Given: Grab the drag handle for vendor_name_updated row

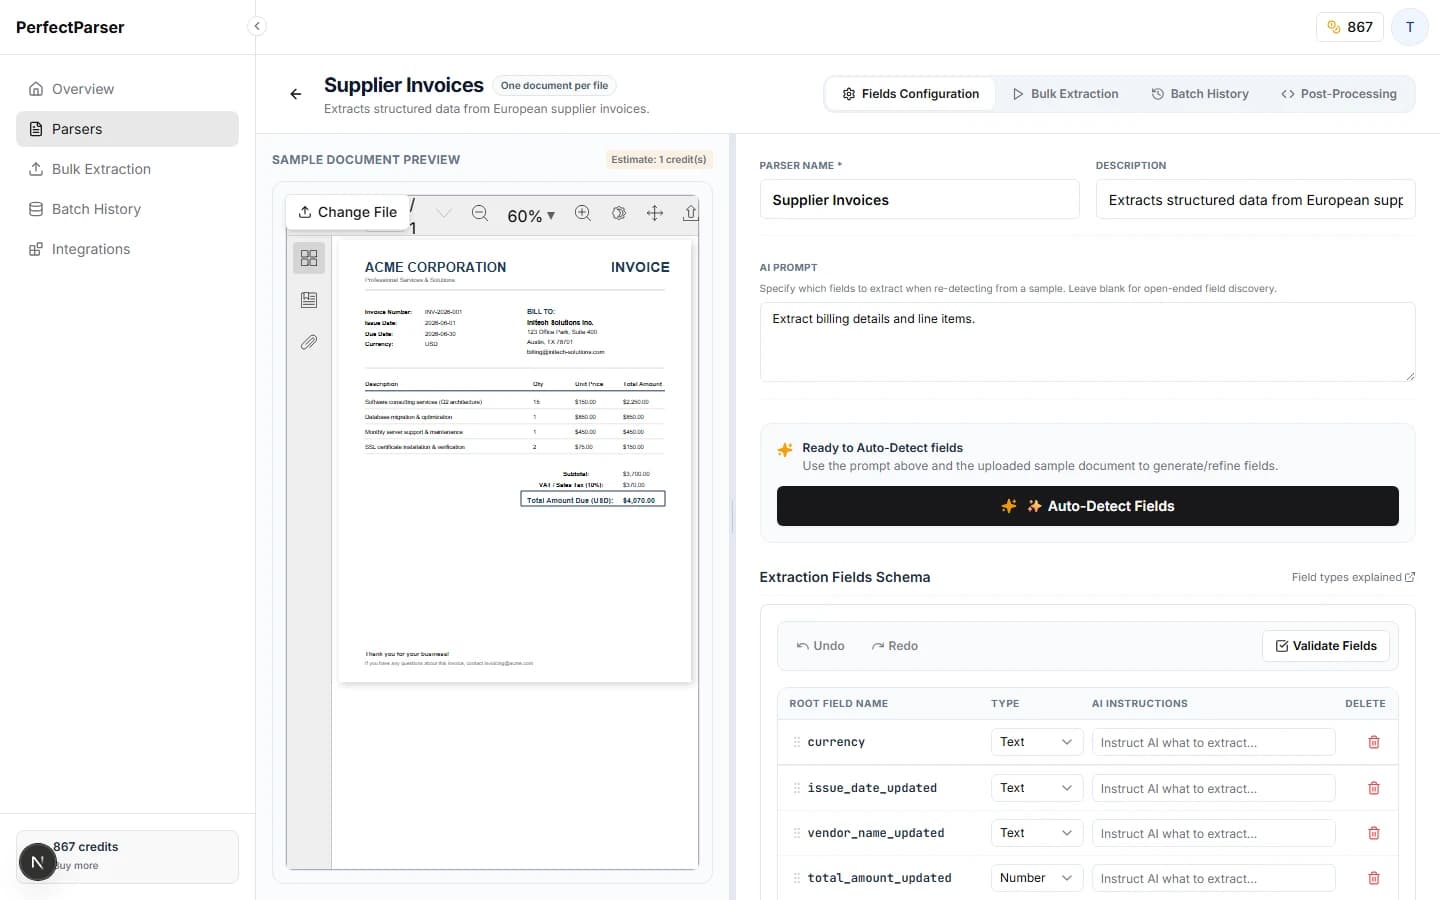Looking at the screenshot, I should tap(797, 833).
